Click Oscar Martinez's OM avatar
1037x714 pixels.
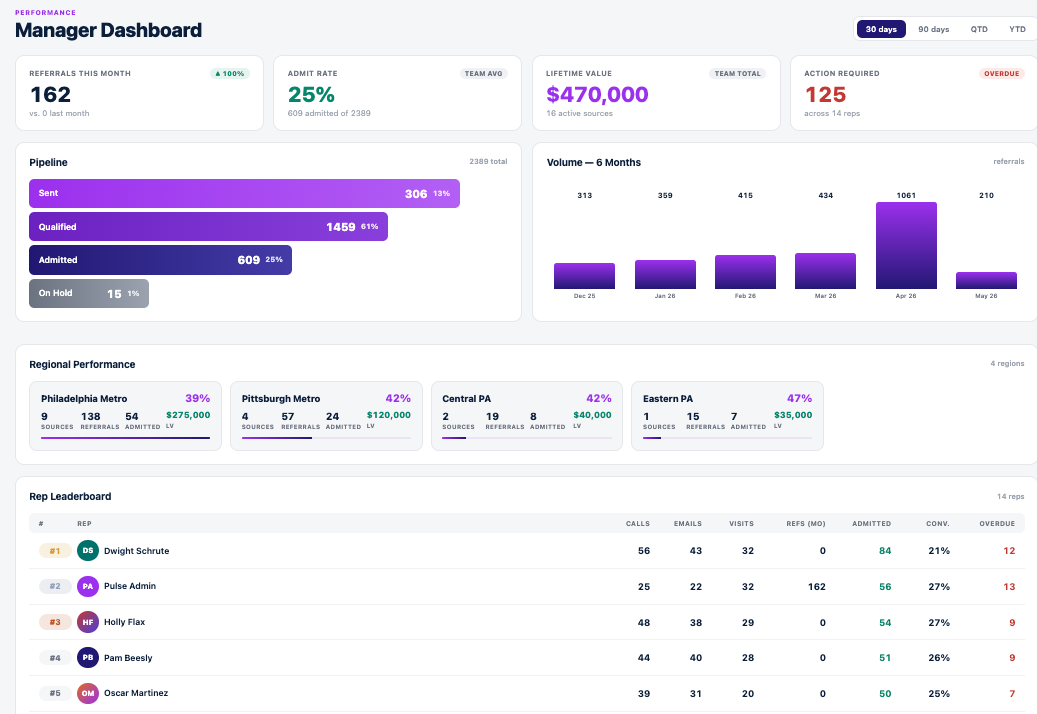88,693
